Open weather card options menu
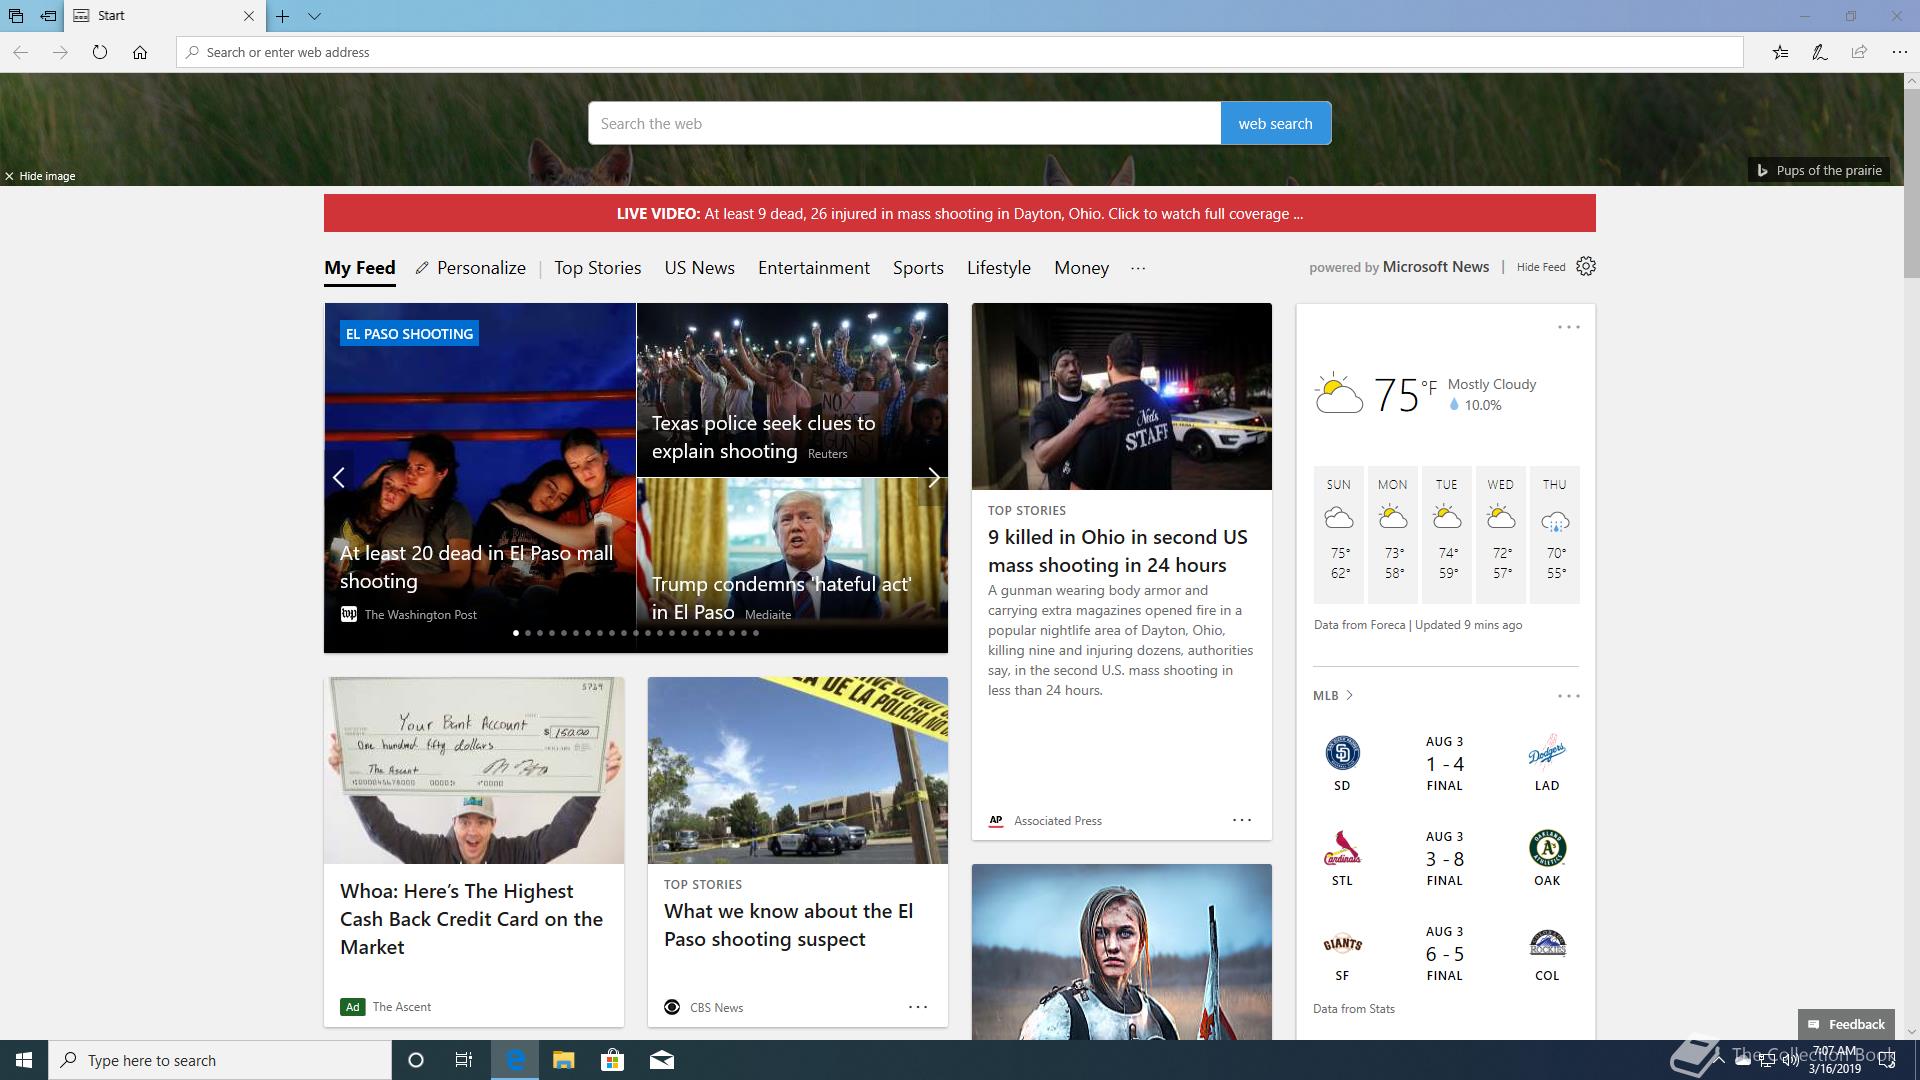 pyautogui.click(x=1568, y=327)
